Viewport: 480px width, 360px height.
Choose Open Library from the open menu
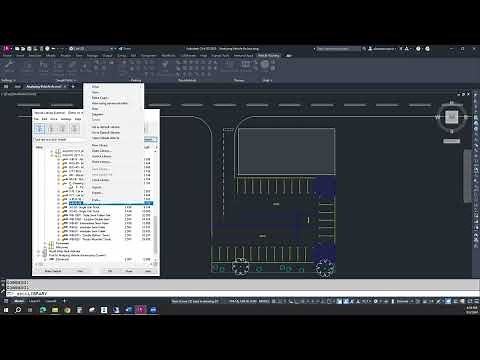click(x=101, y=151)
